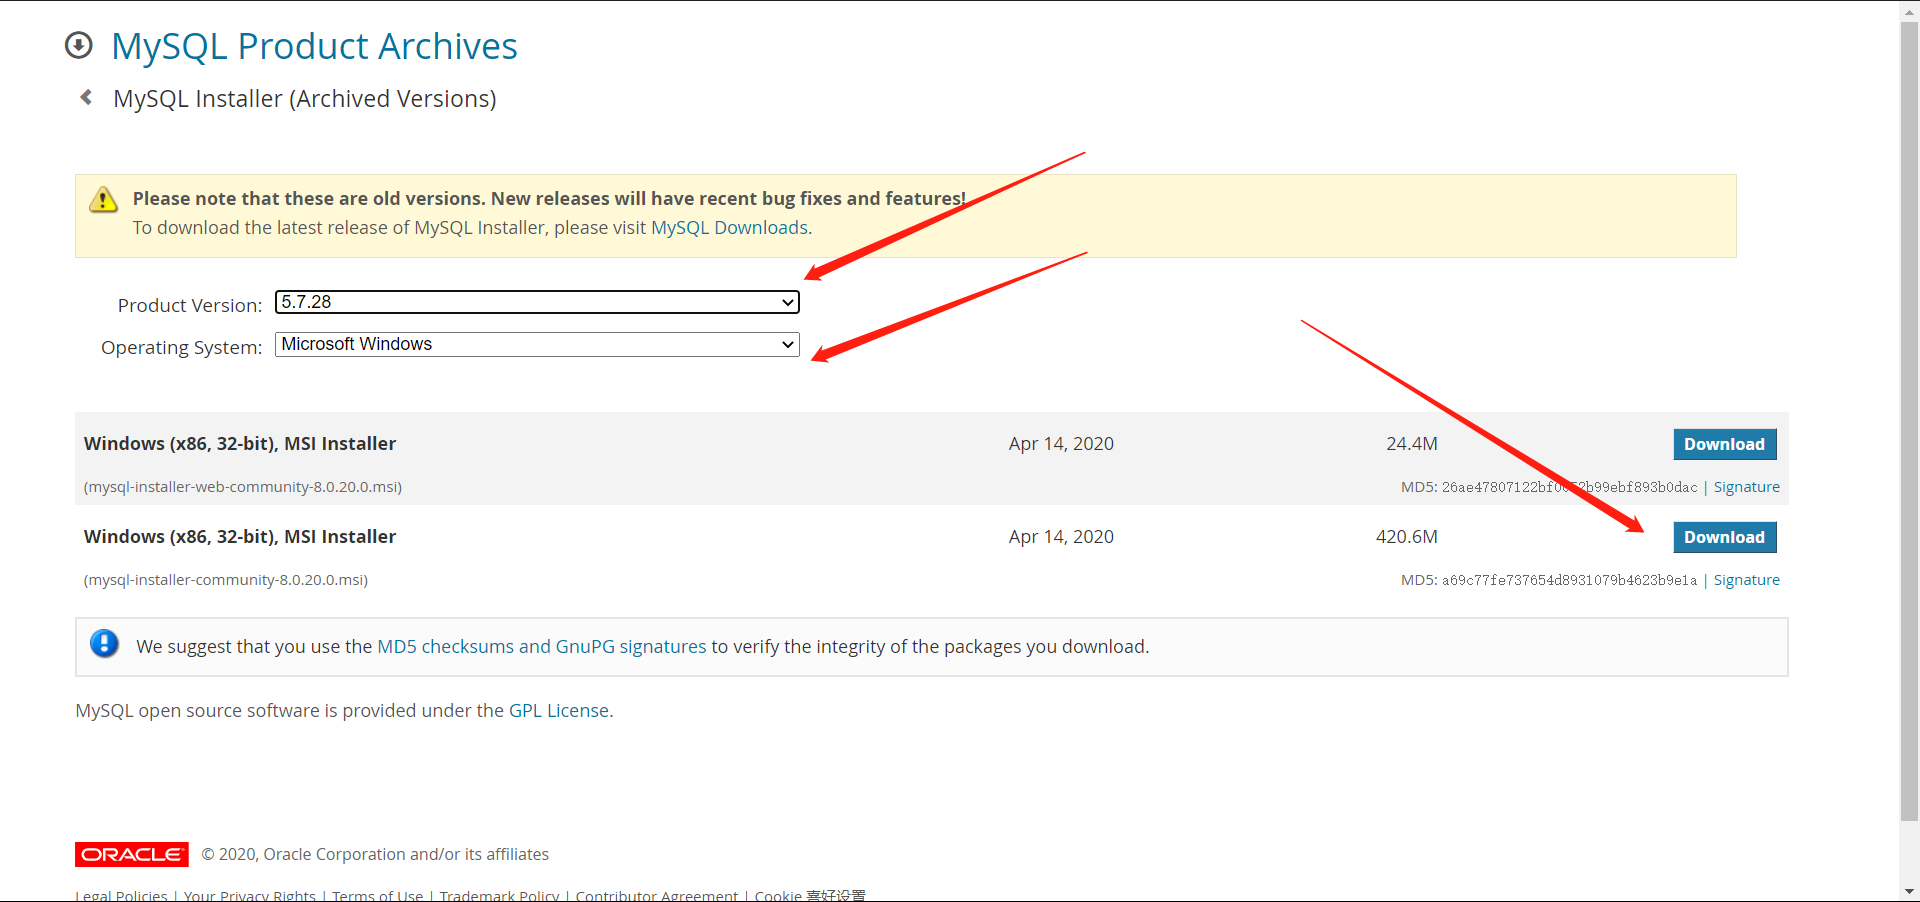This screenshot has height=902, width=1920.
Task: Open the Trademark Policy footer link
Action: pyautogui.click(x=499, y=895)
